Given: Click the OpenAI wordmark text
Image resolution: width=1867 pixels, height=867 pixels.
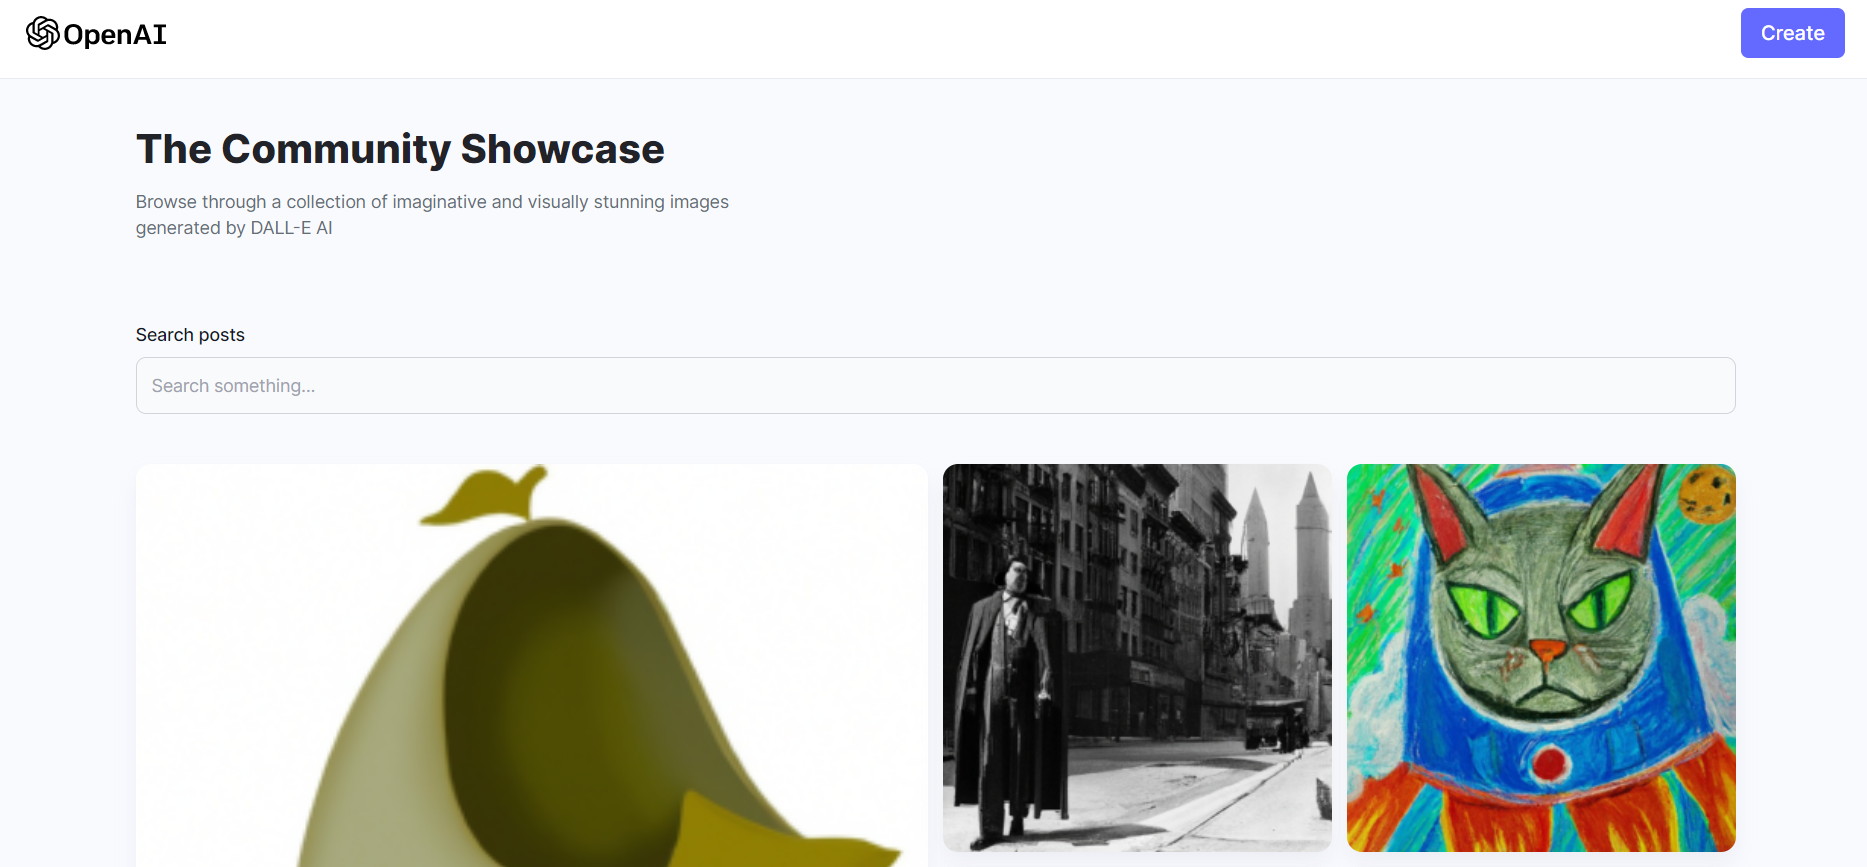Looking at the screenshot, I should 115,35.
